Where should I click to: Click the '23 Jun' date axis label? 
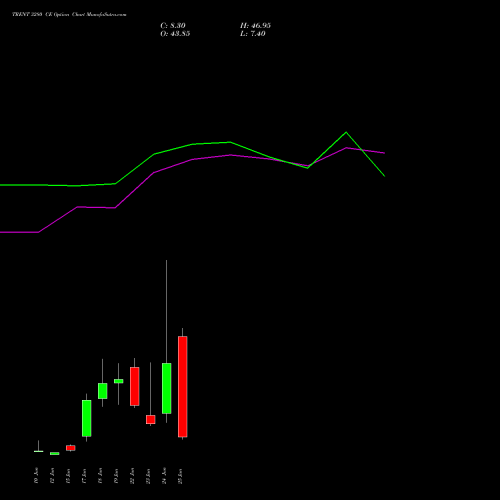148,476
